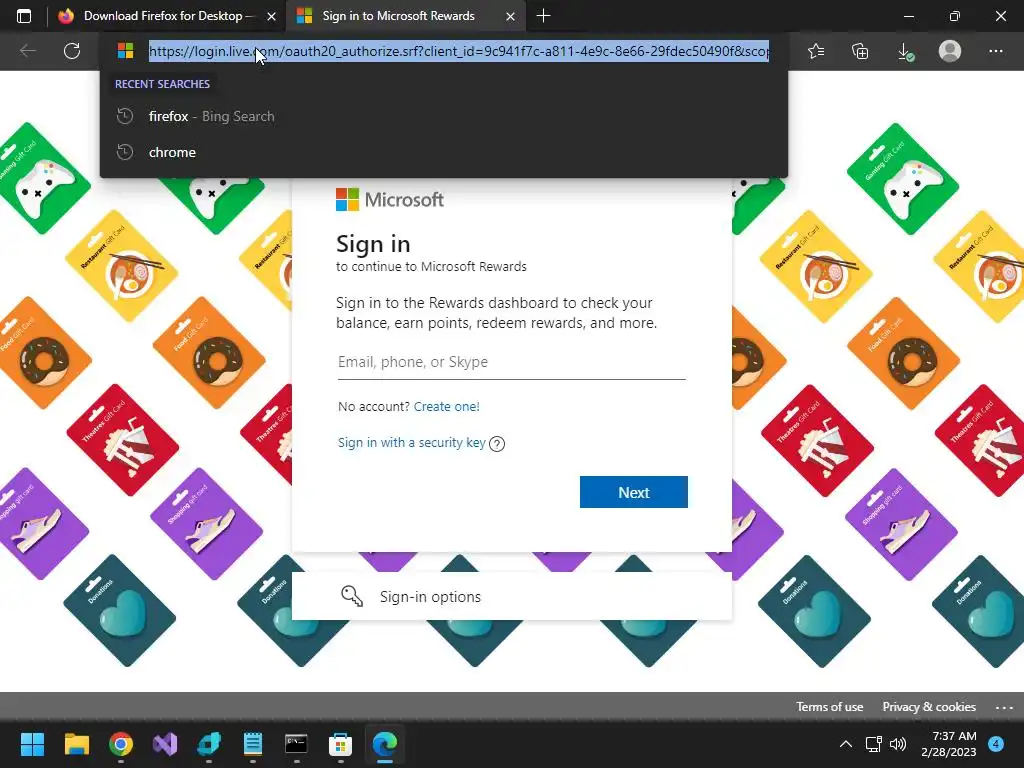Open Privacy & cookies link
Screen dimensions: 1024x768
point(929,707)
